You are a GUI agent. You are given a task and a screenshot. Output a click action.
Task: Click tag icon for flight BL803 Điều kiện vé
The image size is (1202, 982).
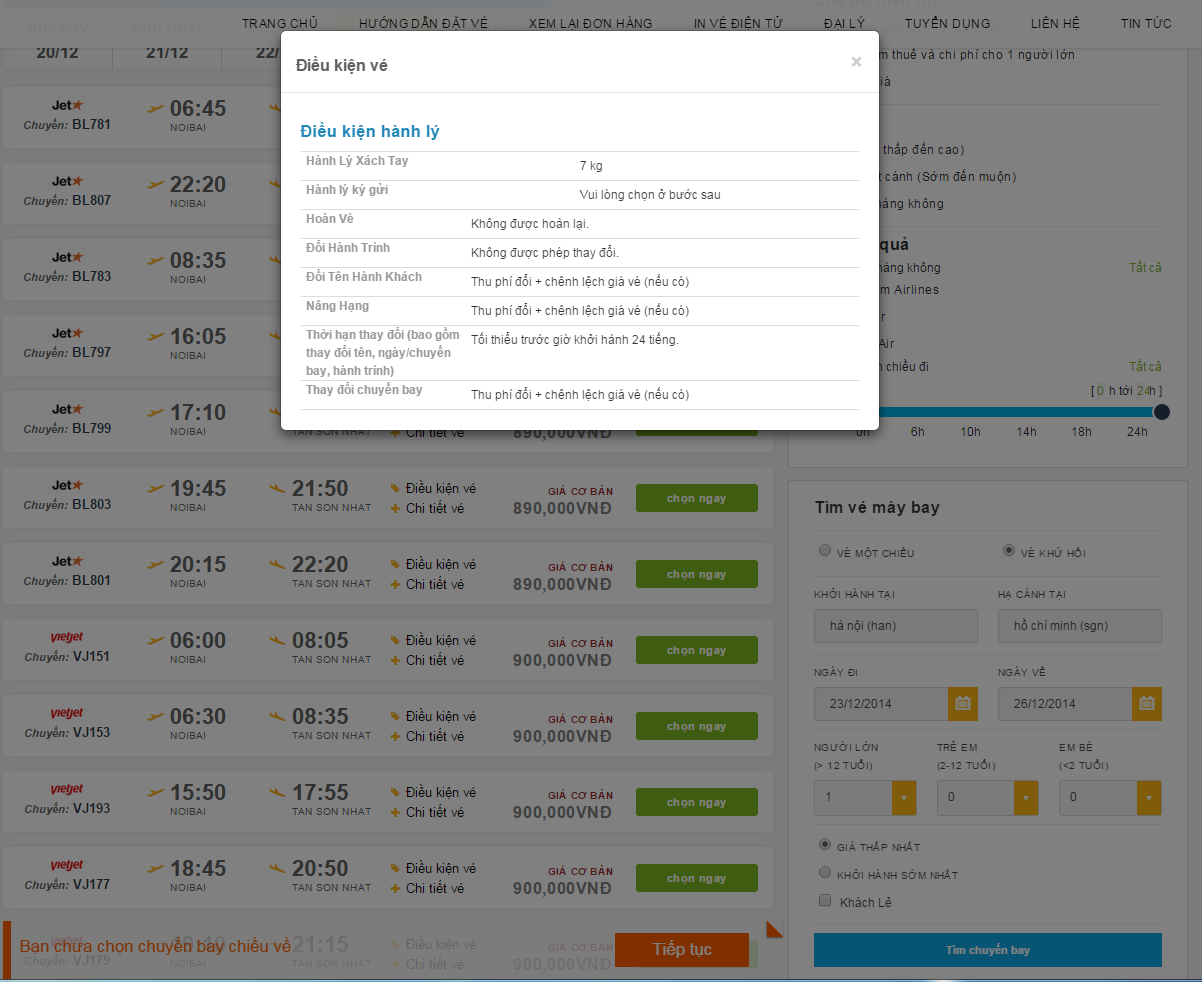pyautogui.click(x=395, y=488)
